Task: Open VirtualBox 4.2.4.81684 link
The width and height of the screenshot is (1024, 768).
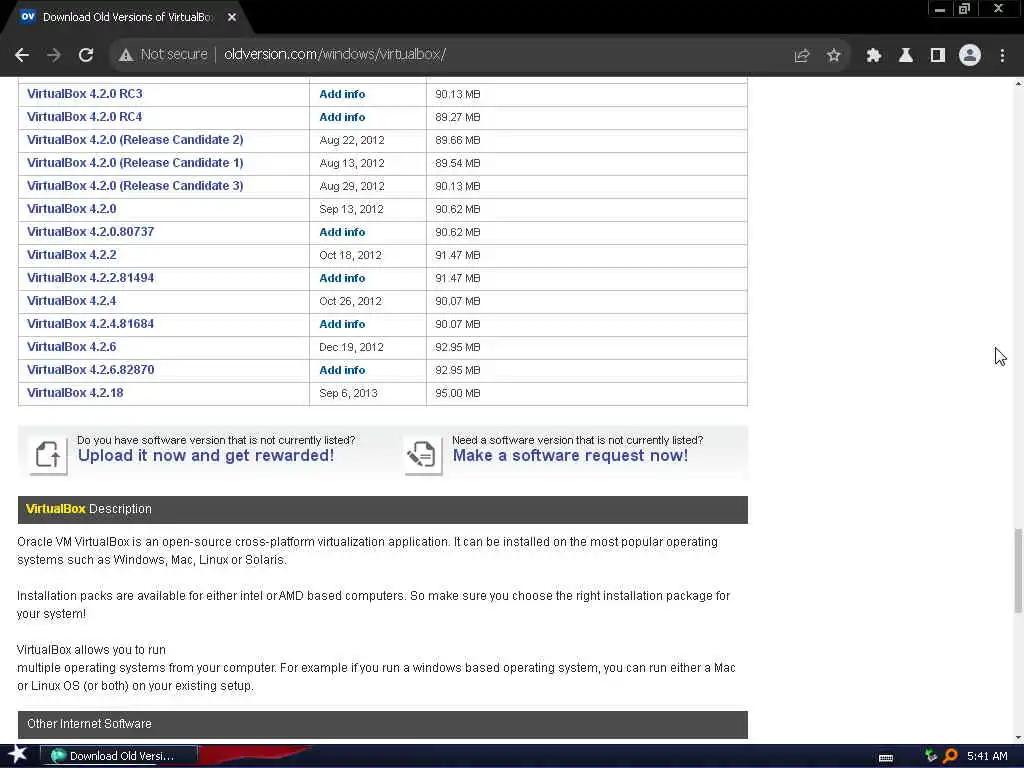Action: coord(91,323)
